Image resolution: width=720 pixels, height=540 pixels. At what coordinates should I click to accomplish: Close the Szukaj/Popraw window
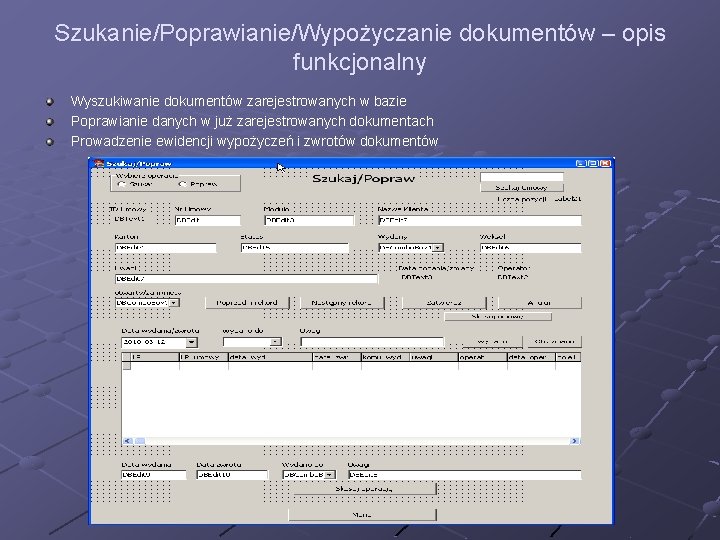(606, 163)
